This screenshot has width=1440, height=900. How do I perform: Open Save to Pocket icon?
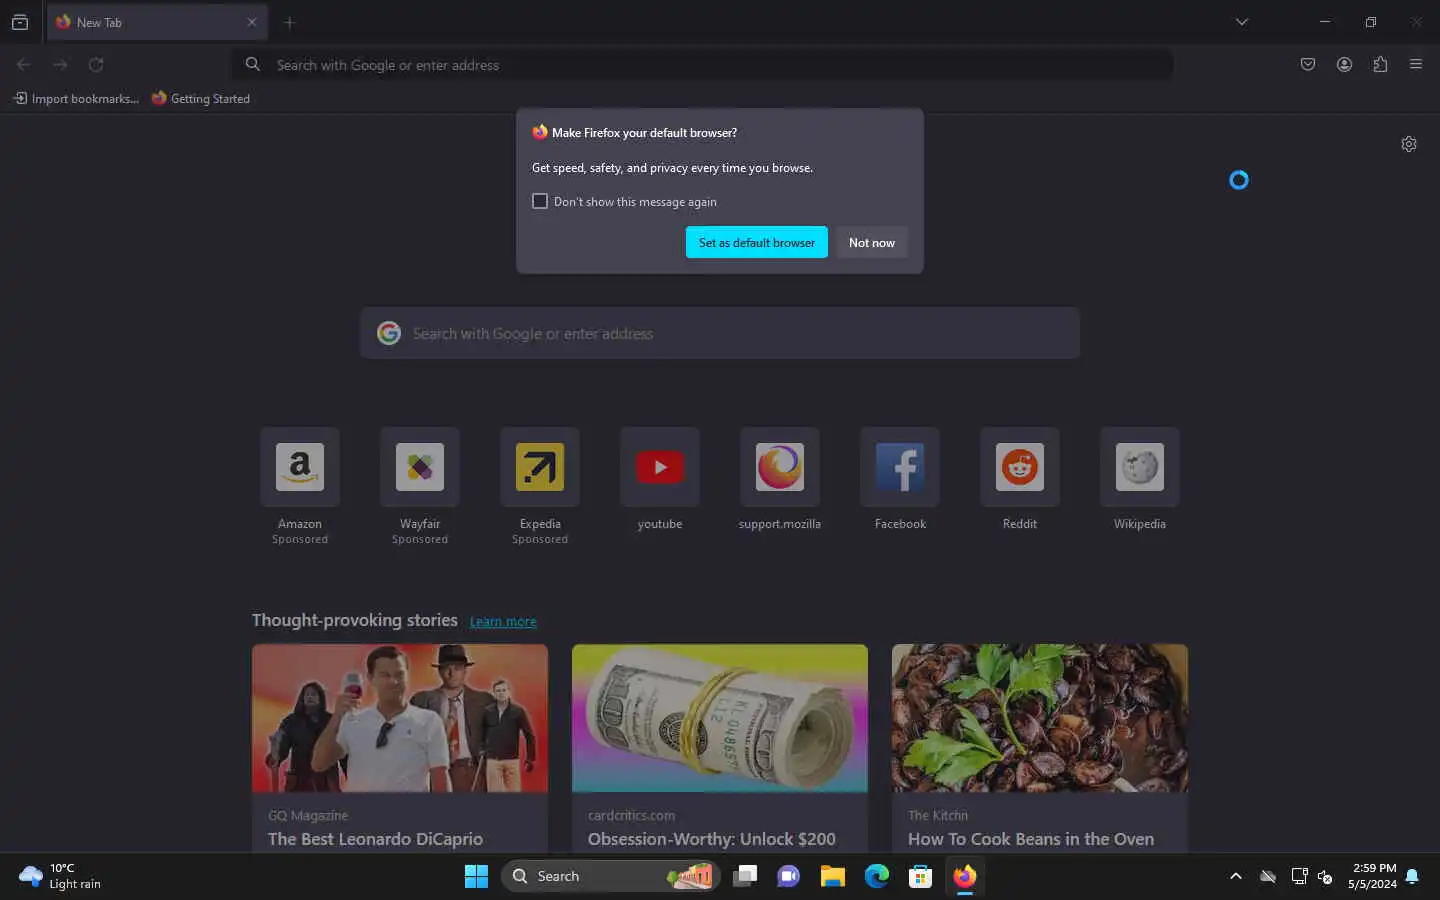tap(1308, 64)
